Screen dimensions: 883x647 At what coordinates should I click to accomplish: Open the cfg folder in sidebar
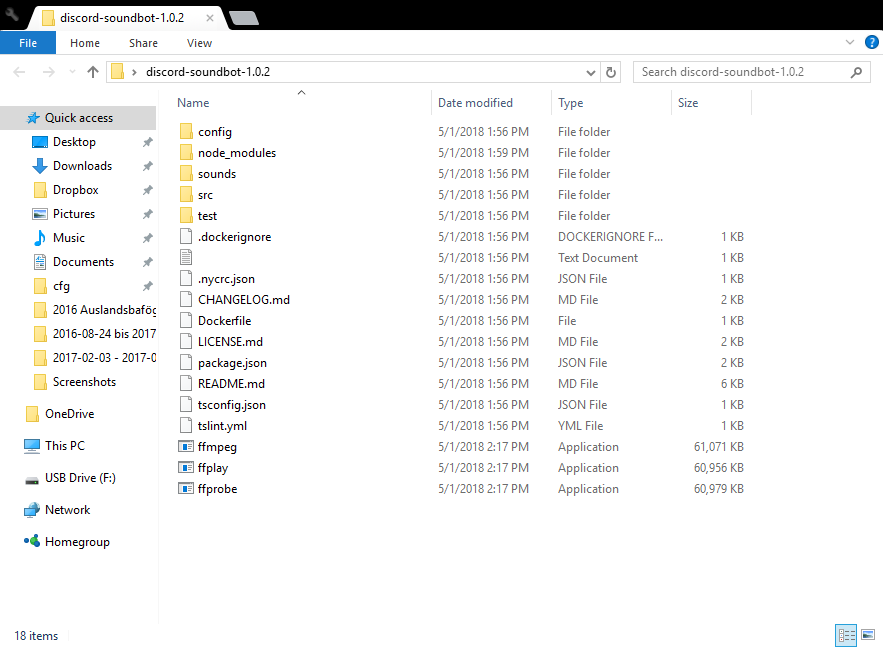[x=61, y=286]
